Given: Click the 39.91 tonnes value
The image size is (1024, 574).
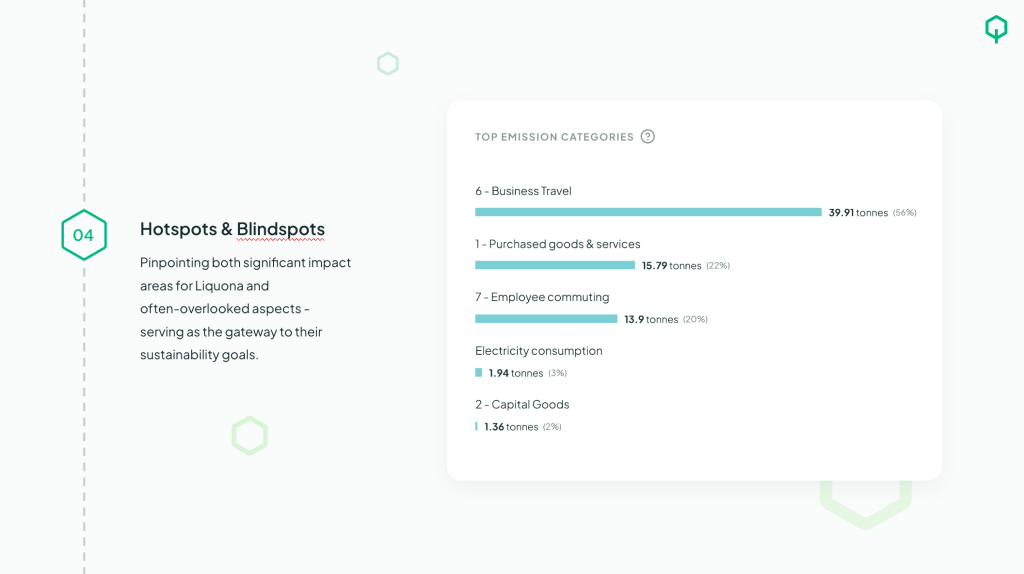Looking at the screenshot, I should 858,212.
